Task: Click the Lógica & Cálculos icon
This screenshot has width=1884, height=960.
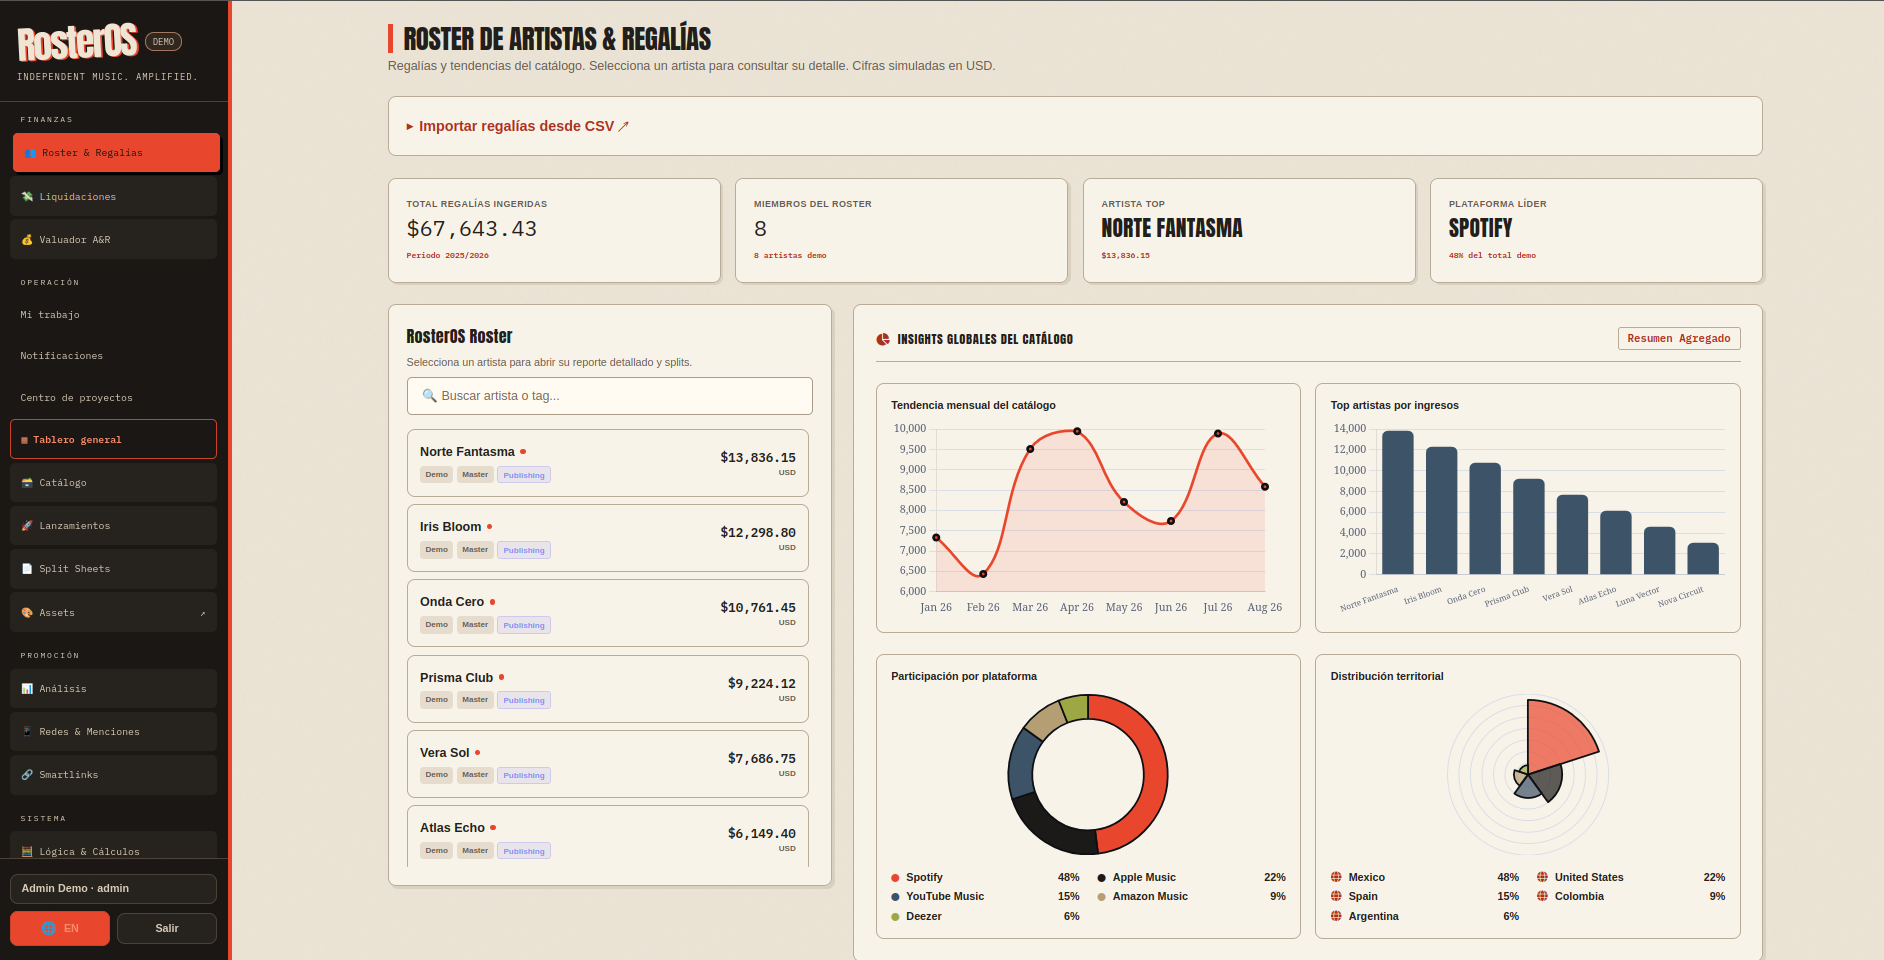Action: click(x=27, y=852)
